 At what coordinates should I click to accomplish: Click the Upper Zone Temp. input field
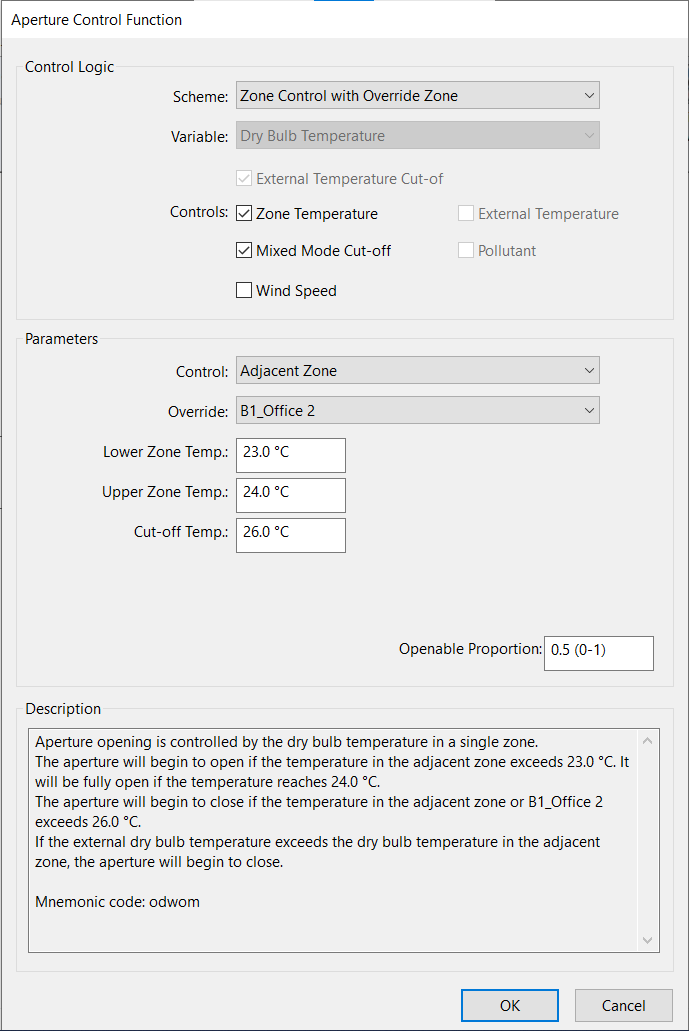click(291, 495)
